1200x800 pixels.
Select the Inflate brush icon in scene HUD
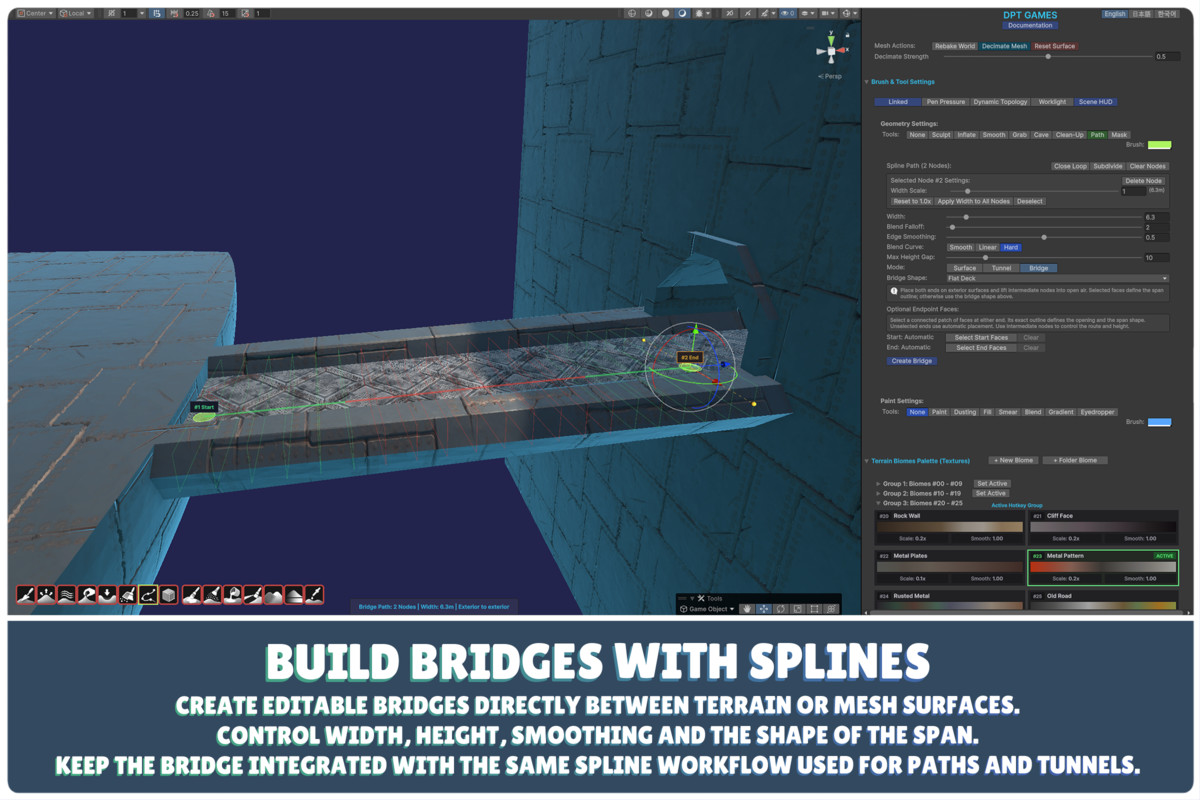[46, 595]
